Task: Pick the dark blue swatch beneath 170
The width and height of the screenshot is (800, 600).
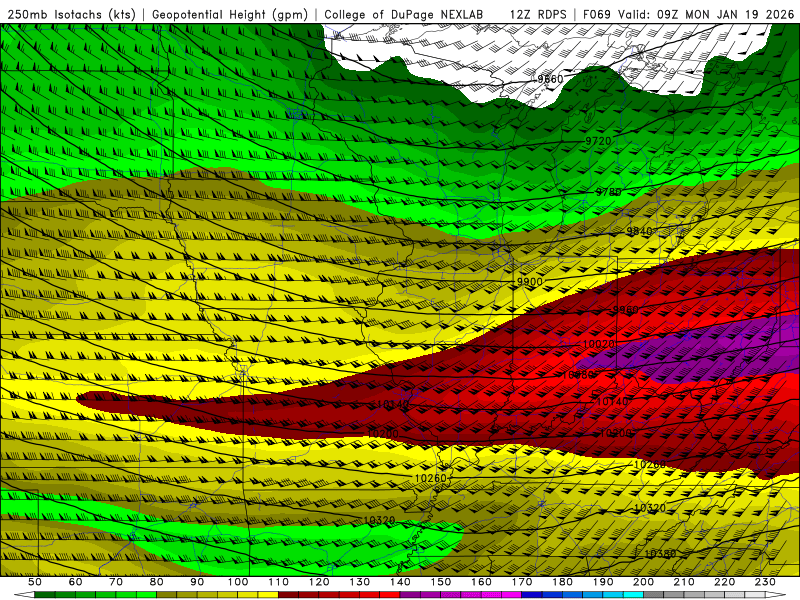Action: point(532,595)
